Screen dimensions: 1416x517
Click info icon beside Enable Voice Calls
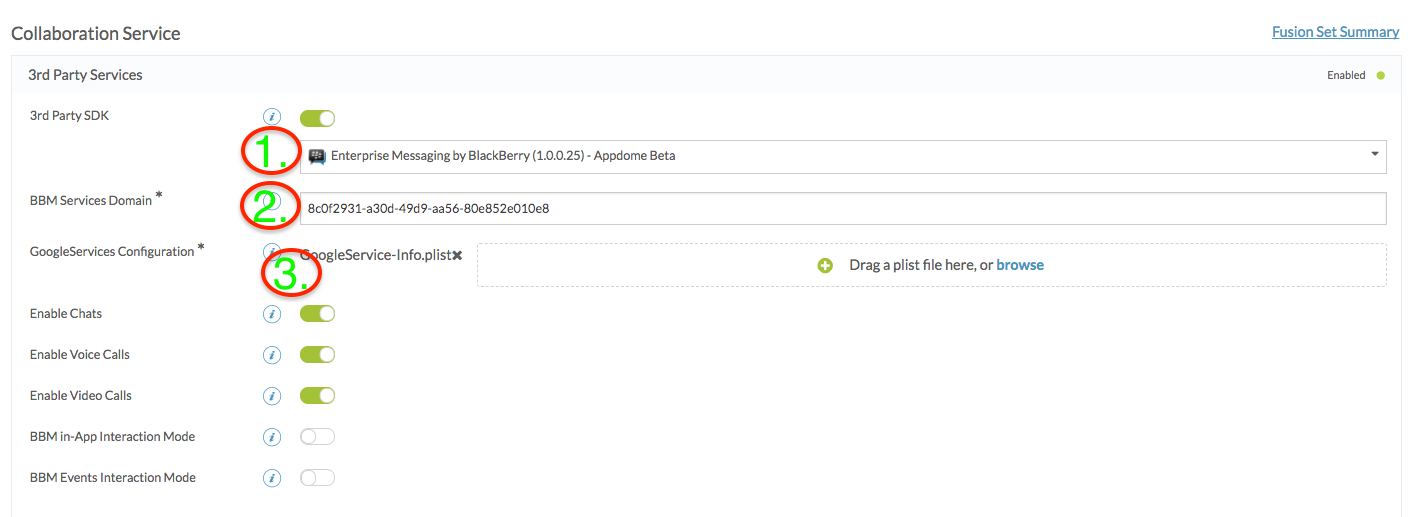pyautogui.click(x=271, y=355)
